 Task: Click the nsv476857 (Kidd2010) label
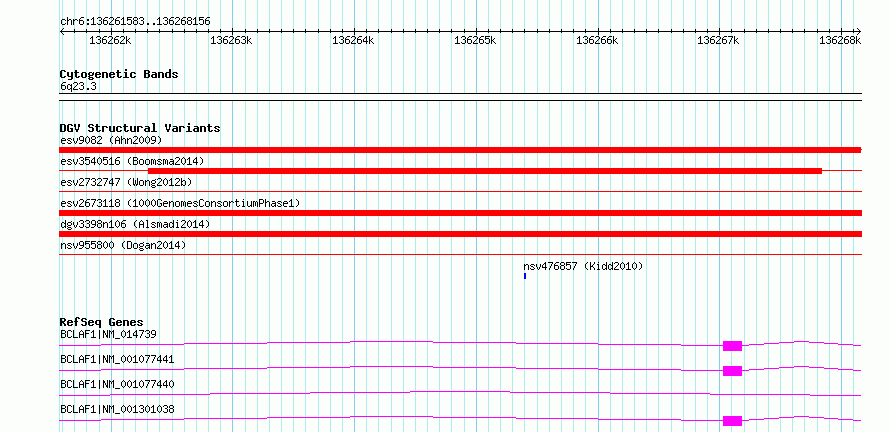(x=583, y=266)
